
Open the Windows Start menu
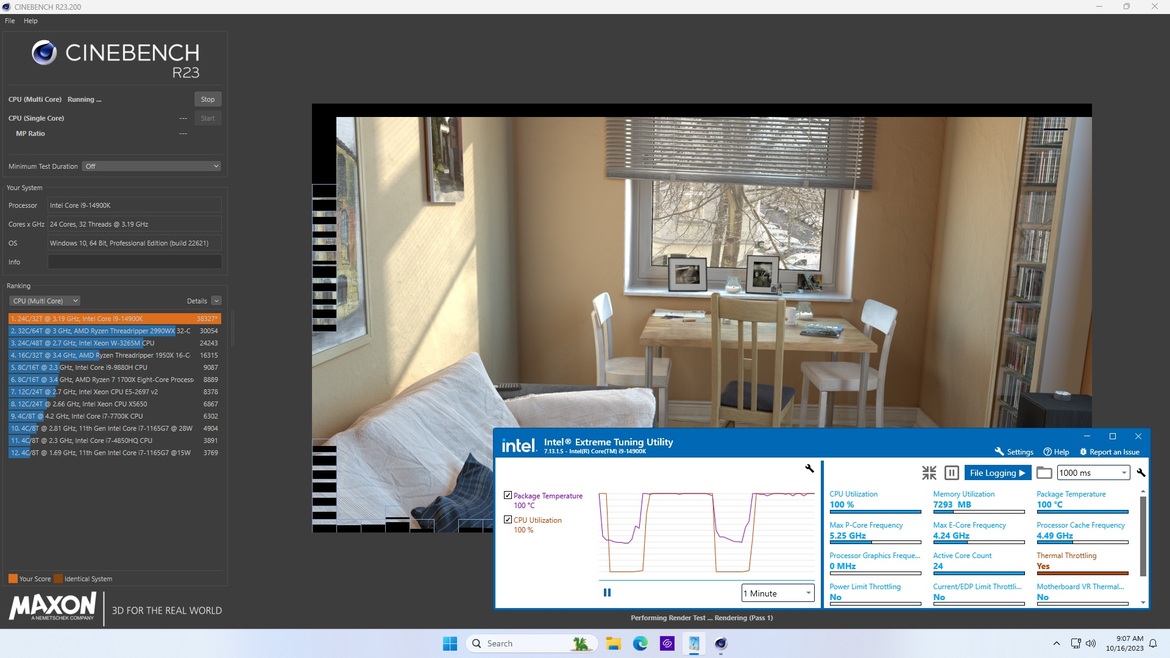[450, 643]
